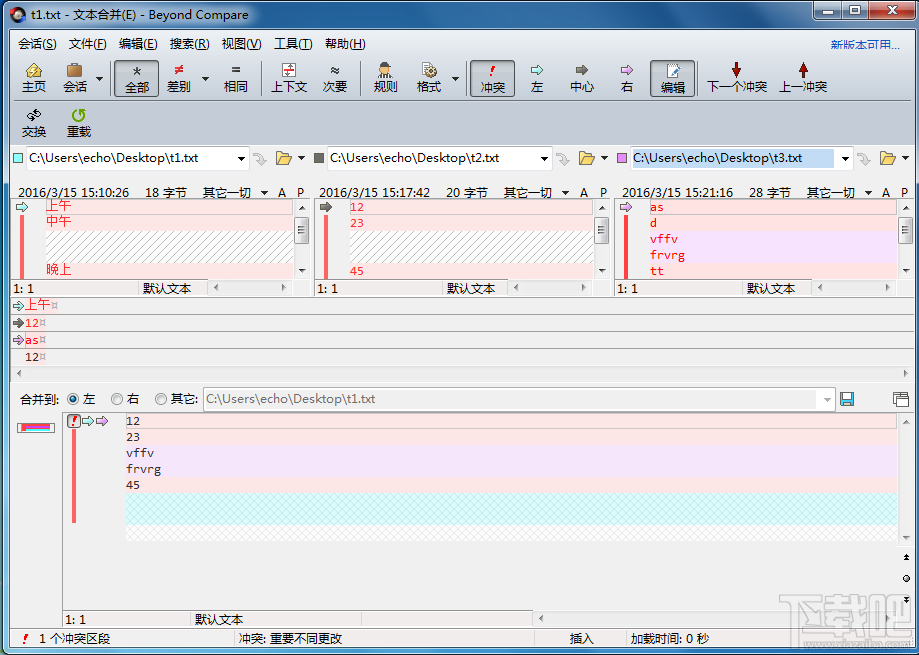This screenshot has width=919, height=655.
Task: Click the 相同 same-lines filter icon
Action: [235, 78]
